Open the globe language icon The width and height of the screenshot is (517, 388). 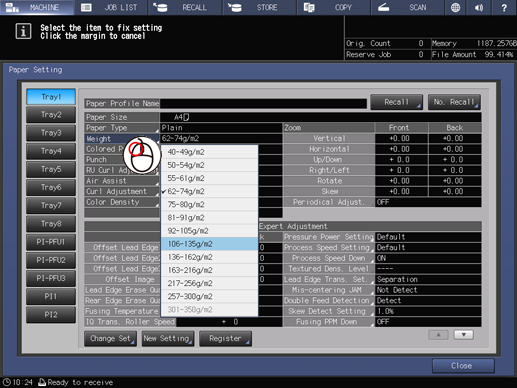[x=455, y=7]
